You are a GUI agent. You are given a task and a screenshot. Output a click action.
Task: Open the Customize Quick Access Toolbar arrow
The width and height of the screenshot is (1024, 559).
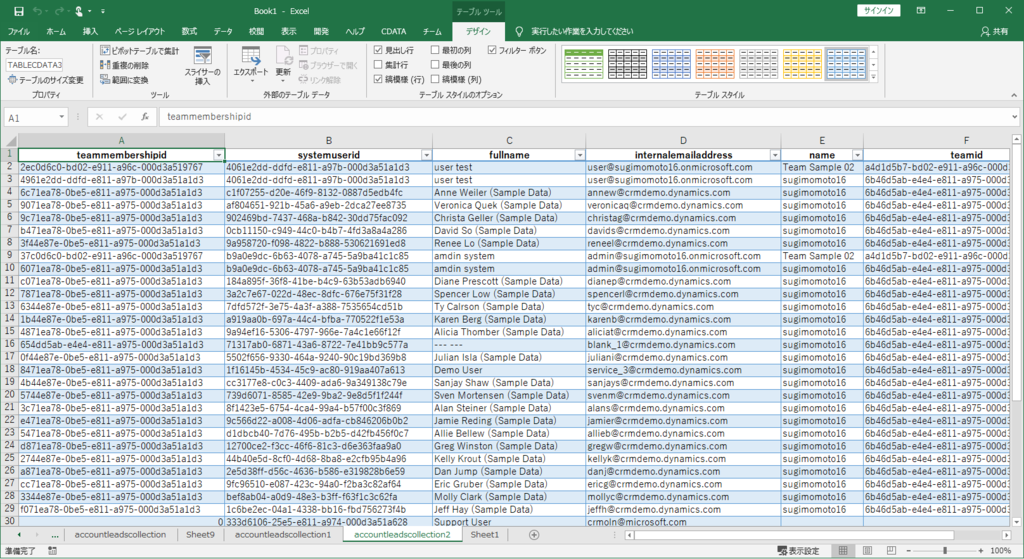[103, 11]
